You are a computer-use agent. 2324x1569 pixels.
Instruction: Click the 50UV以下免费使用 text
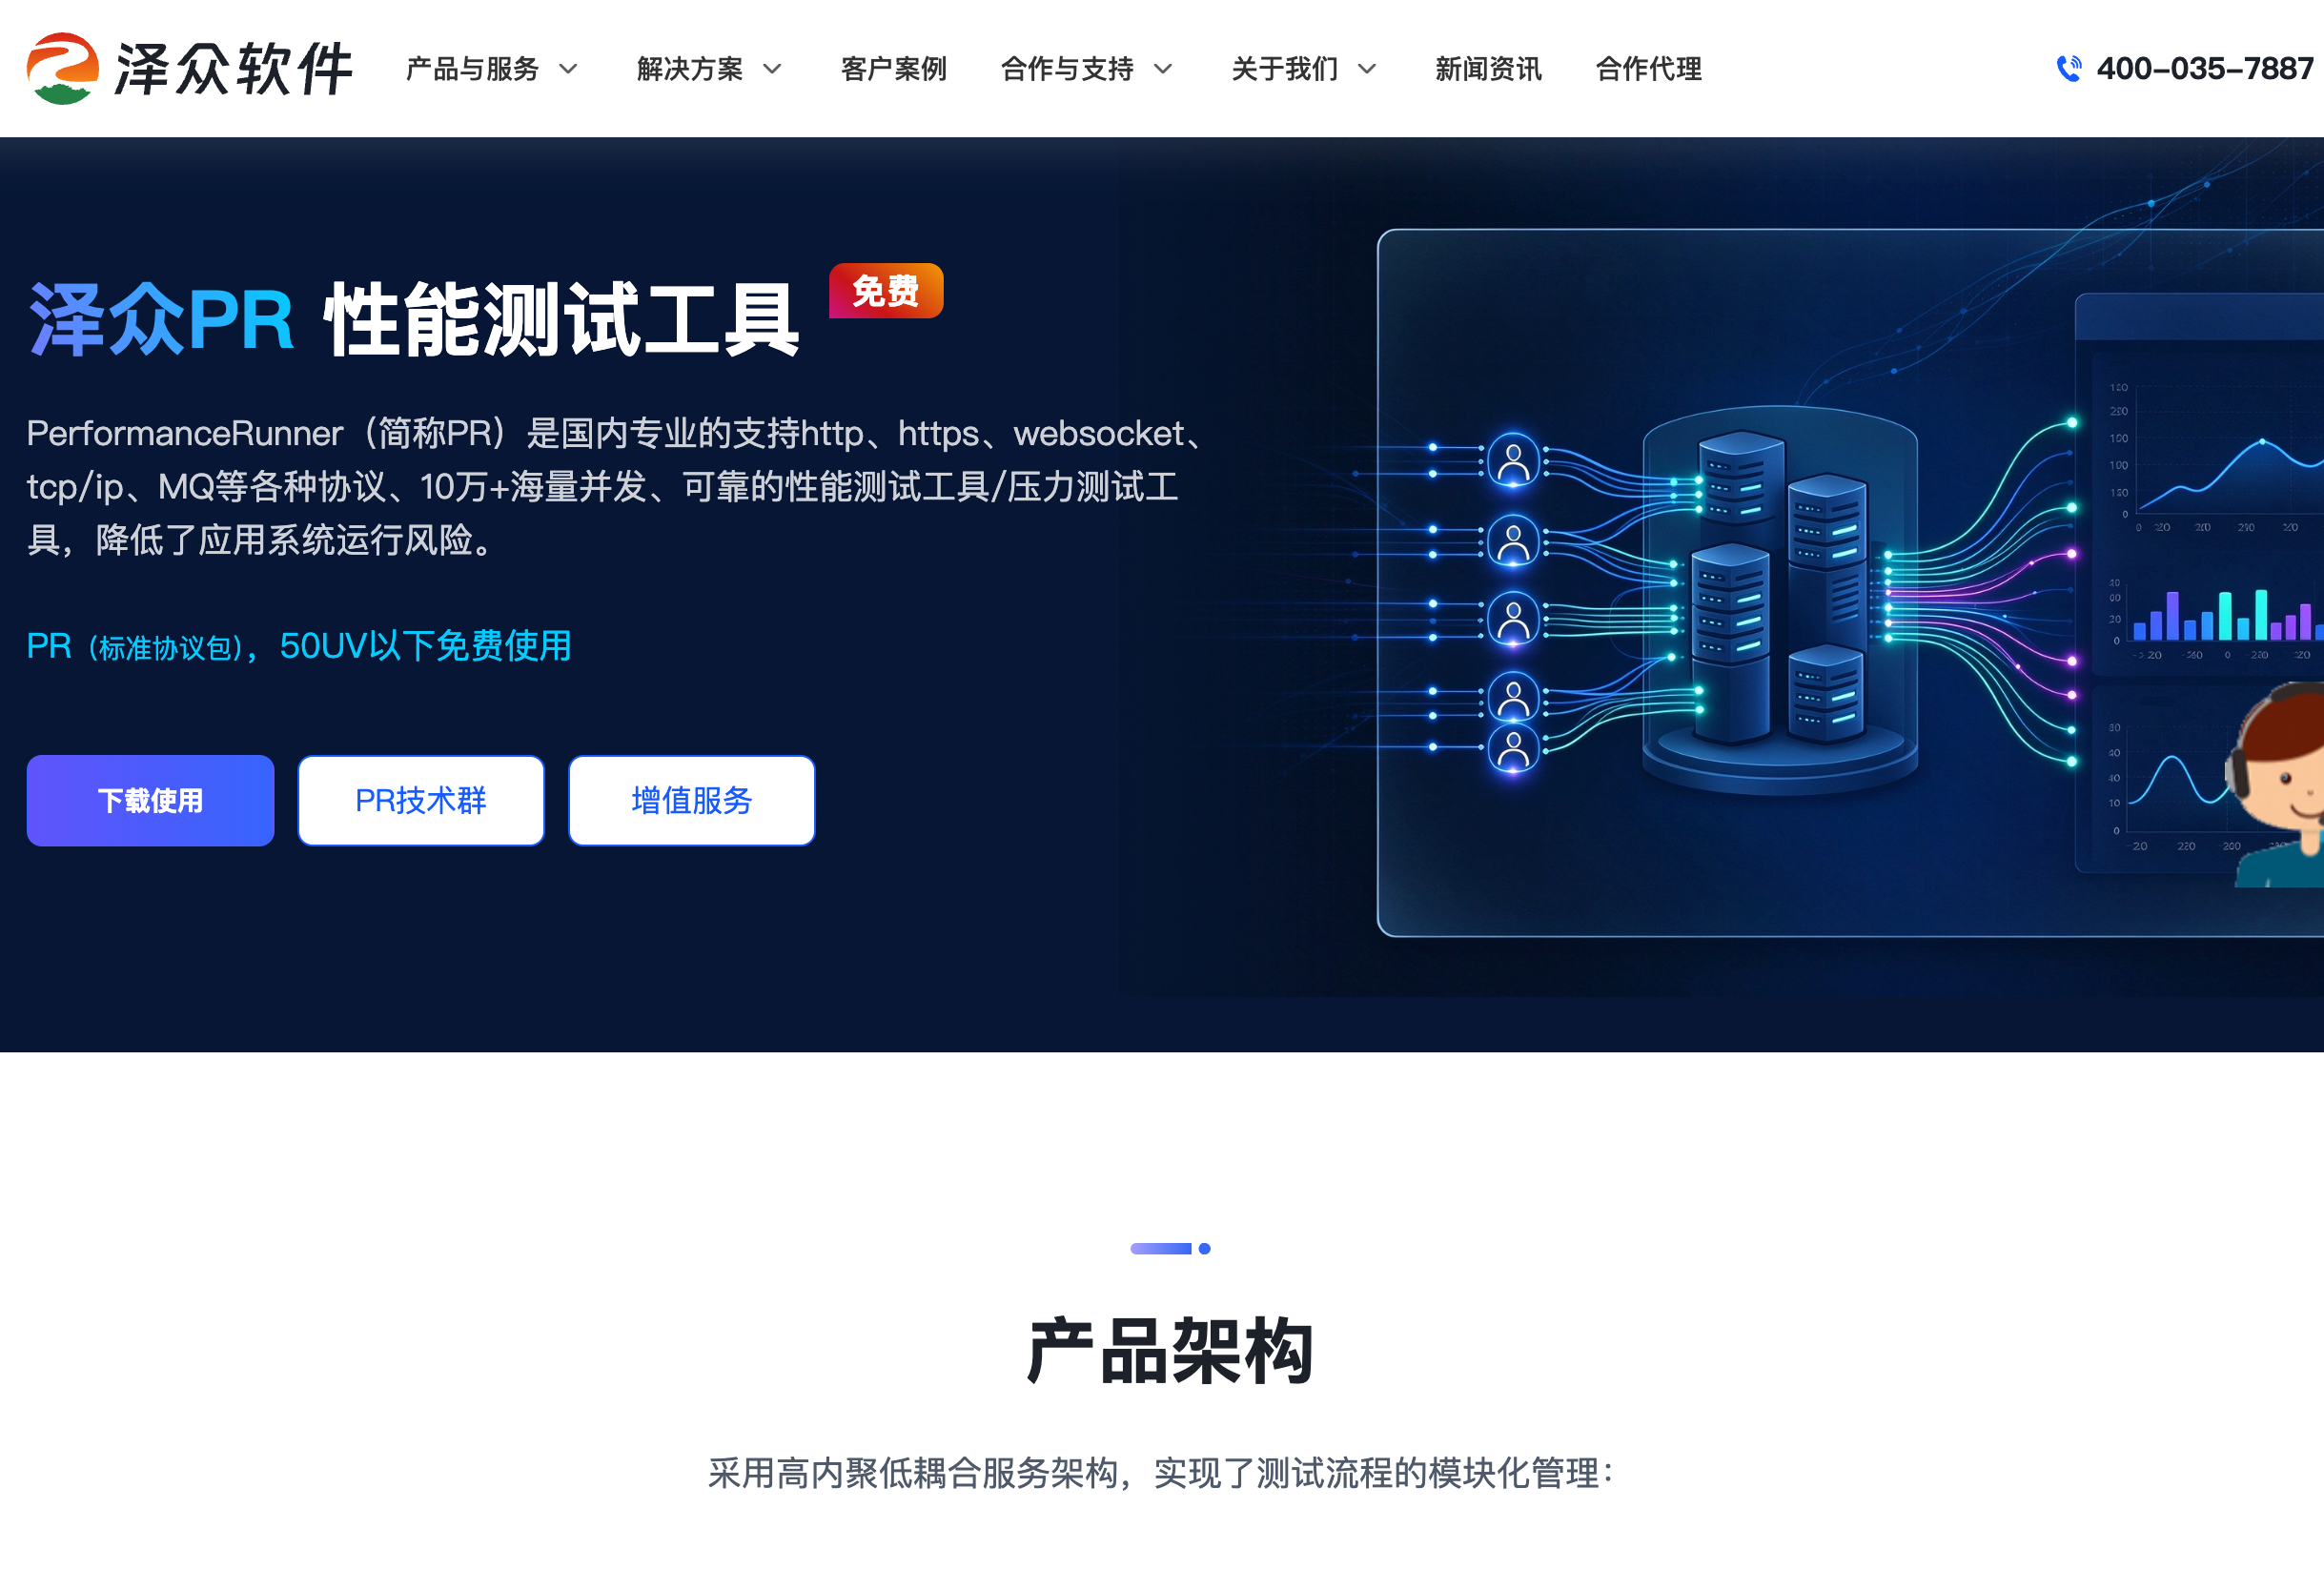click(x=425, y=645)
